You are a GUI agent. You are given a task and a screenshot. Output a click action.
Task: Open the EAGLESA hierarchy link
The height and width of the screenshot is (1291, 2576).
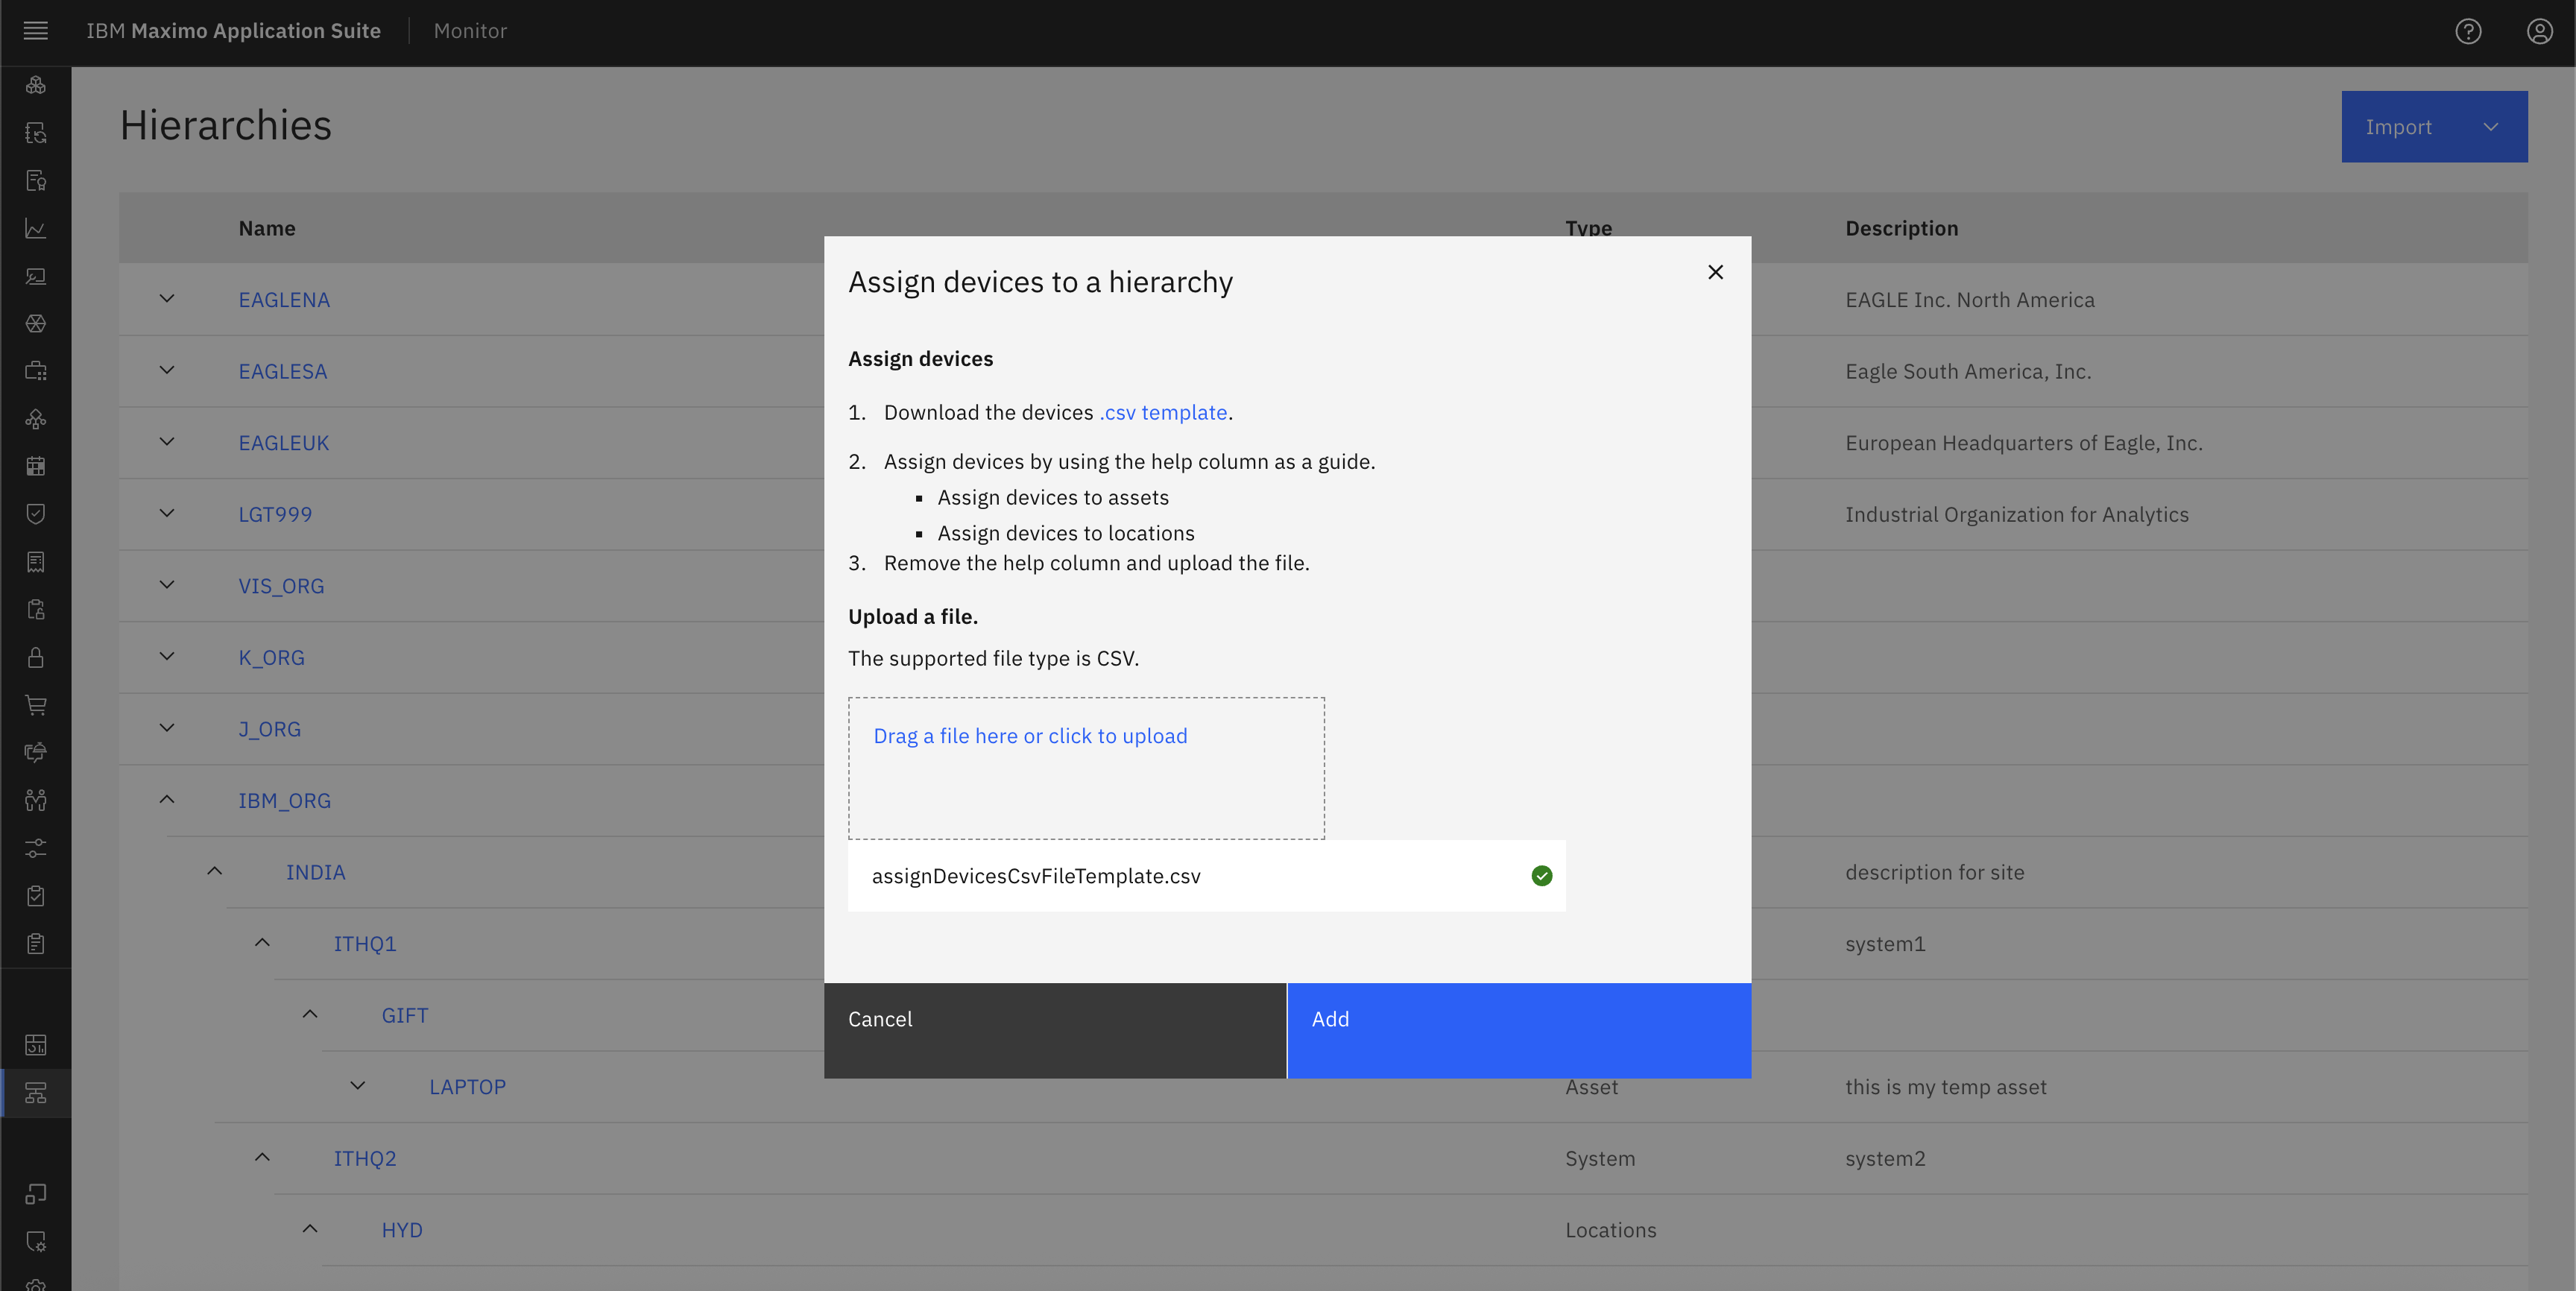click(283, 371)
